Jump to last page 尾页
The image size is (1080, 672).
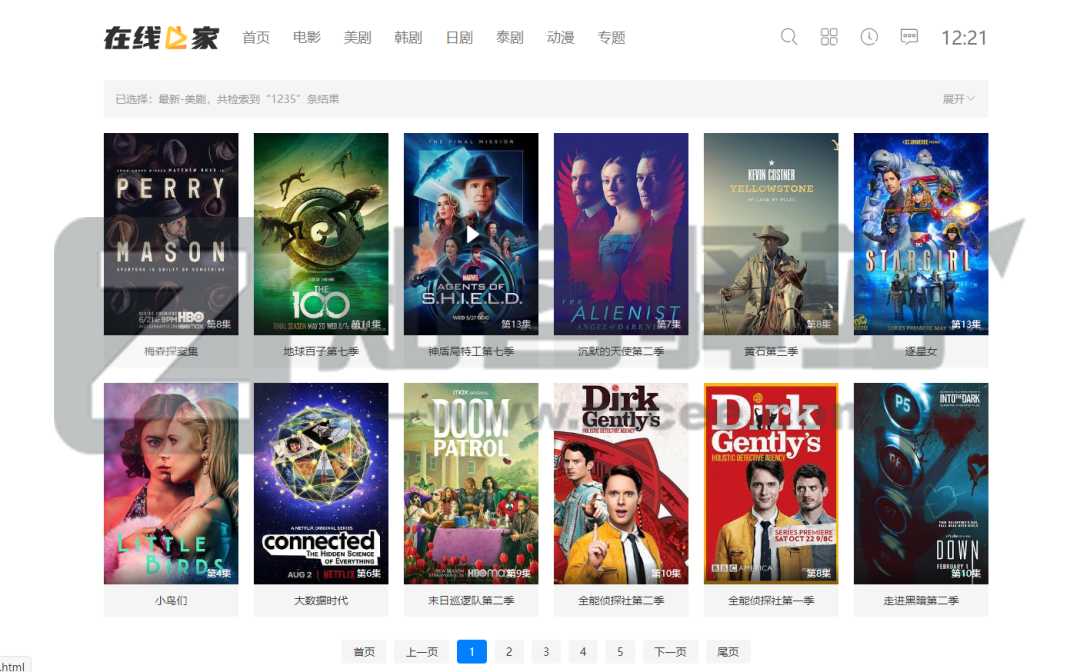coord(728,652)
